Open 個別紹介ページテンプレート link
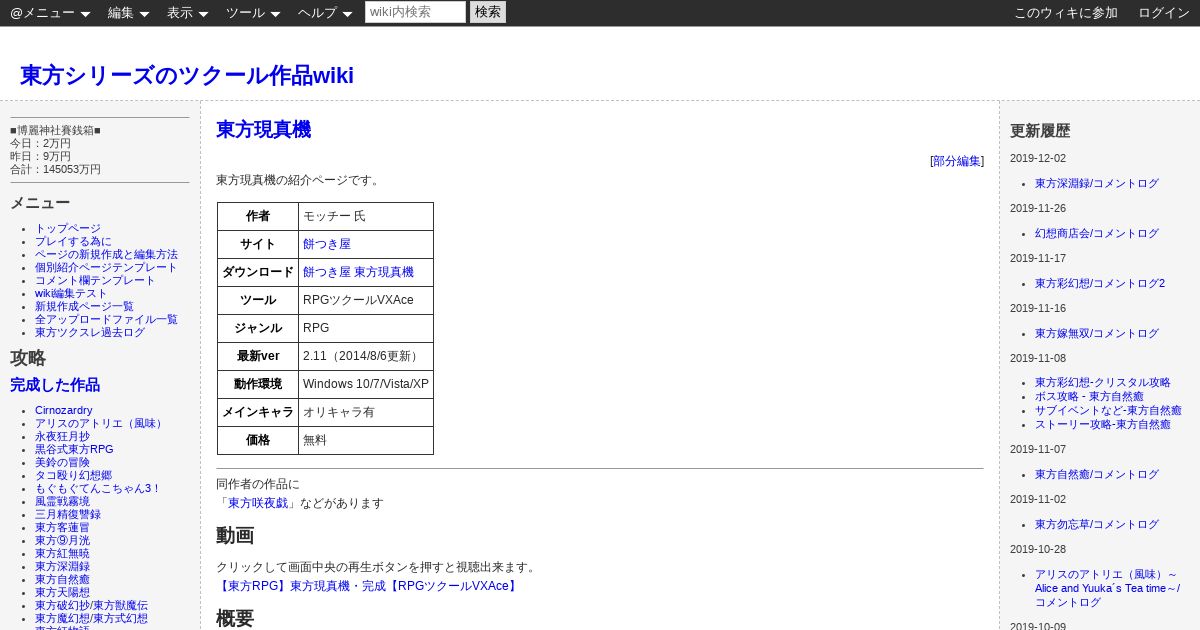 coord(106,267)
